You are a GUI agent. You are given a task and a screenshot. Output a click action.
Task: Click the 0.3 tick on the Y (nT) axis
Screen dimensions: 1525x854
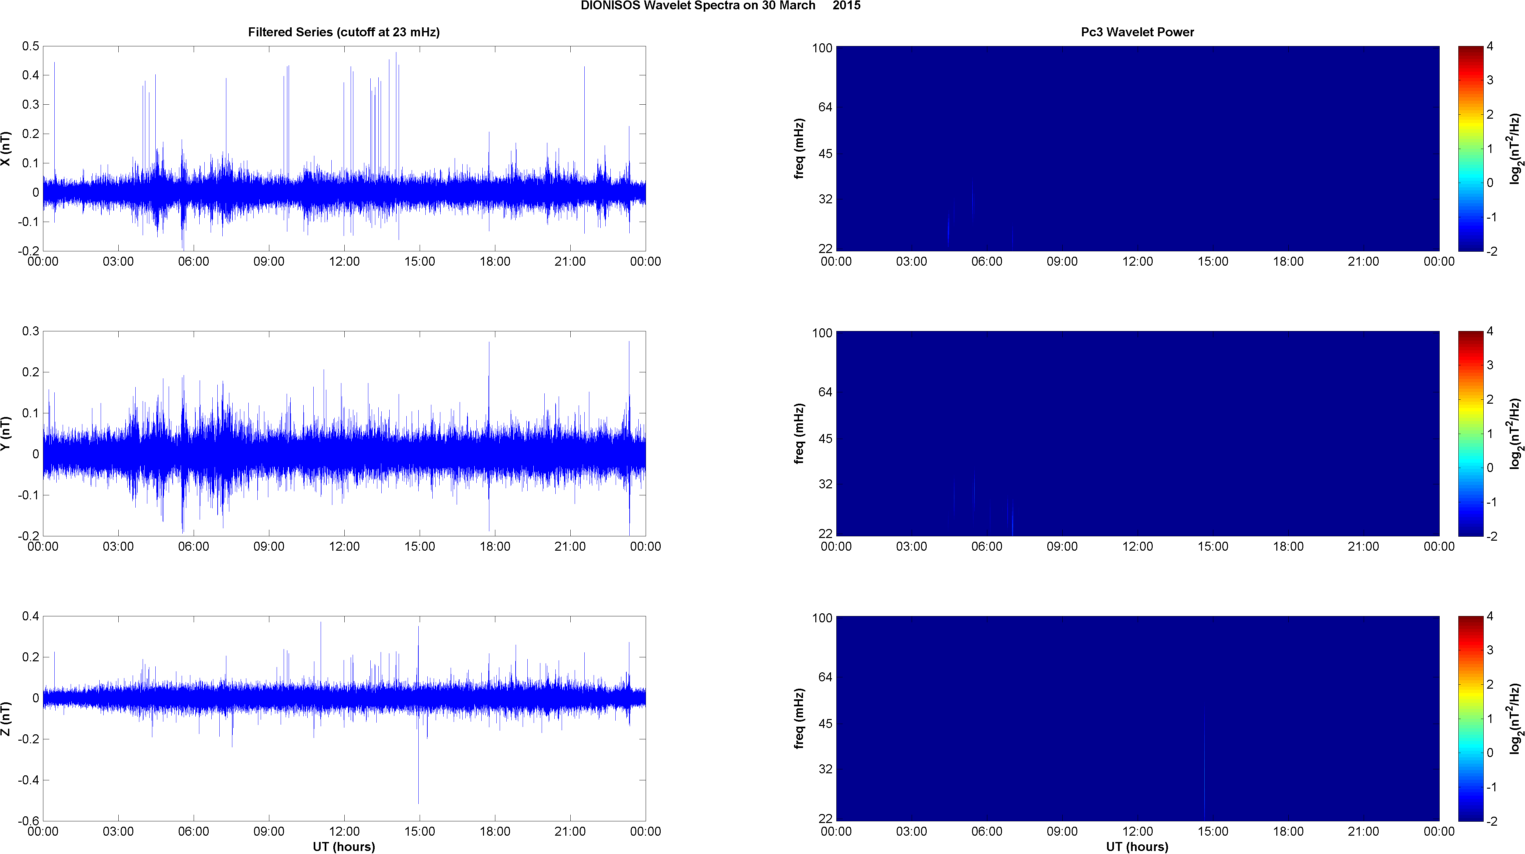click(x=30, y=332)
